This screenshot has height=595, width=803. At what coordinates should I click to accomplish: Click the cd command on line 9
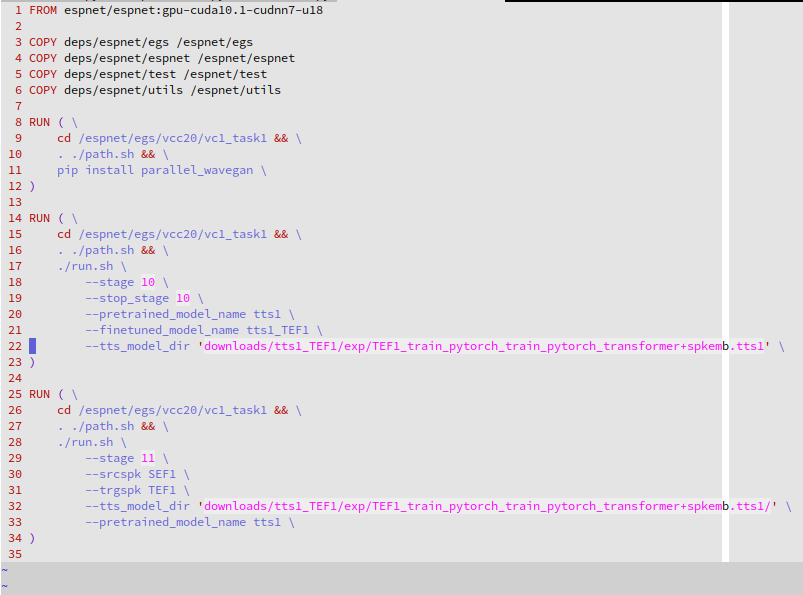coord(64,138)
